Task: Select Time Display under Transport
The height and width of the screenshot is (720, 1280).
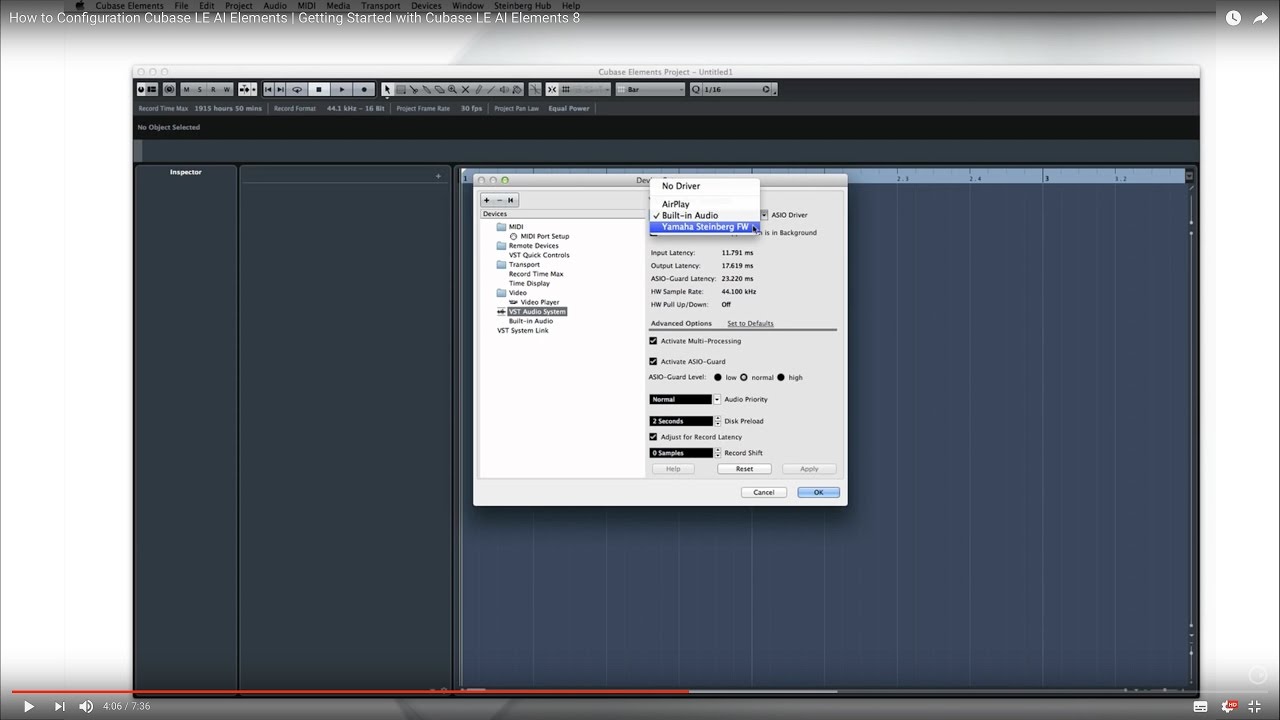Action: pos(529,283)
